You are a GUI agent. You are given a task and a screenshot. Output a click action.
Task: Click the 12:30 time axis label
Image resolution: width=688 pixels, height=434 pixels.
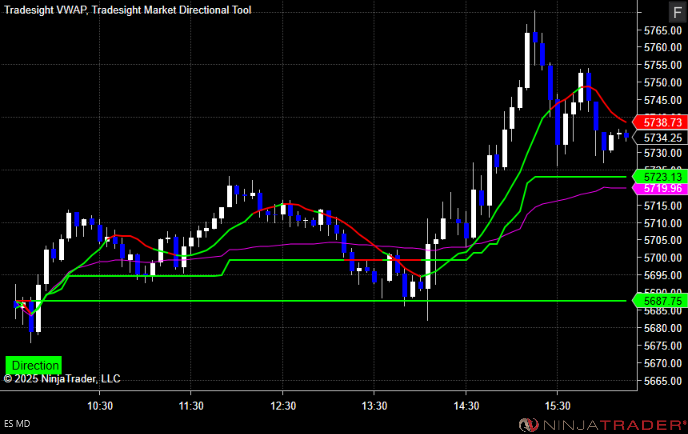click(x=283, y=406)
